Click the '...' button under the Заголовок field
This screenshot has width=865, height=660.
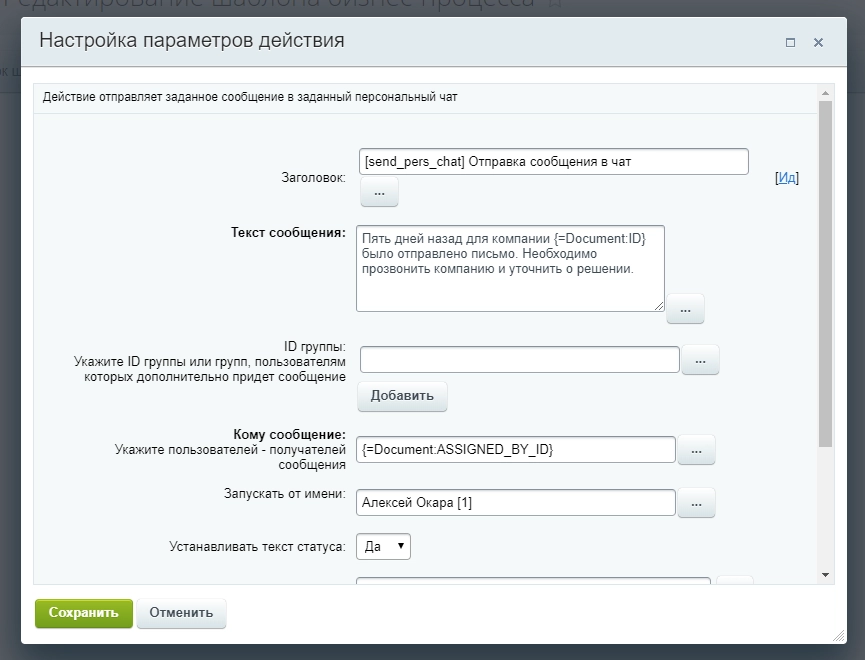pyautogui.click(x=379, y=191)
